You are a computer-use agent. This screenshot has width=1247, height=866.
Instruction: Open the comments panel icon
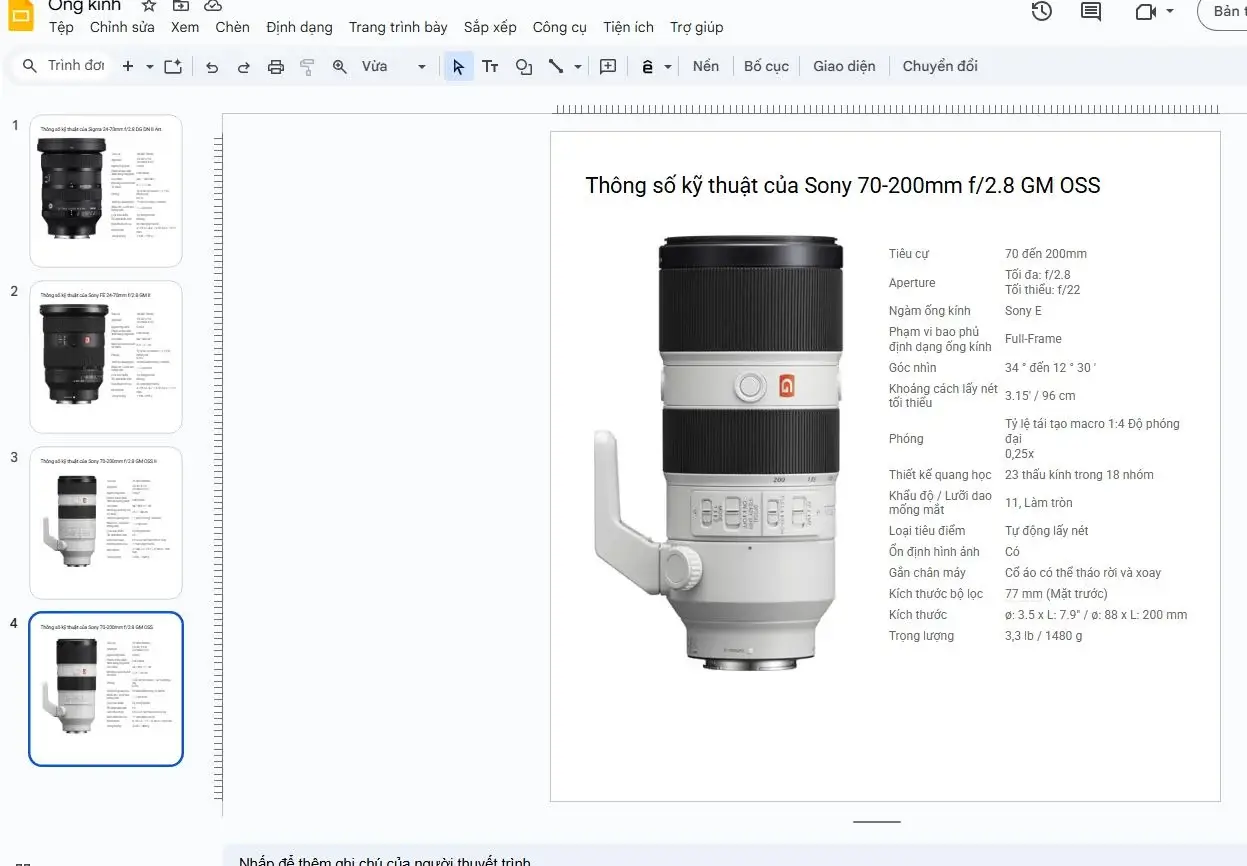(x=1091, y=11)
